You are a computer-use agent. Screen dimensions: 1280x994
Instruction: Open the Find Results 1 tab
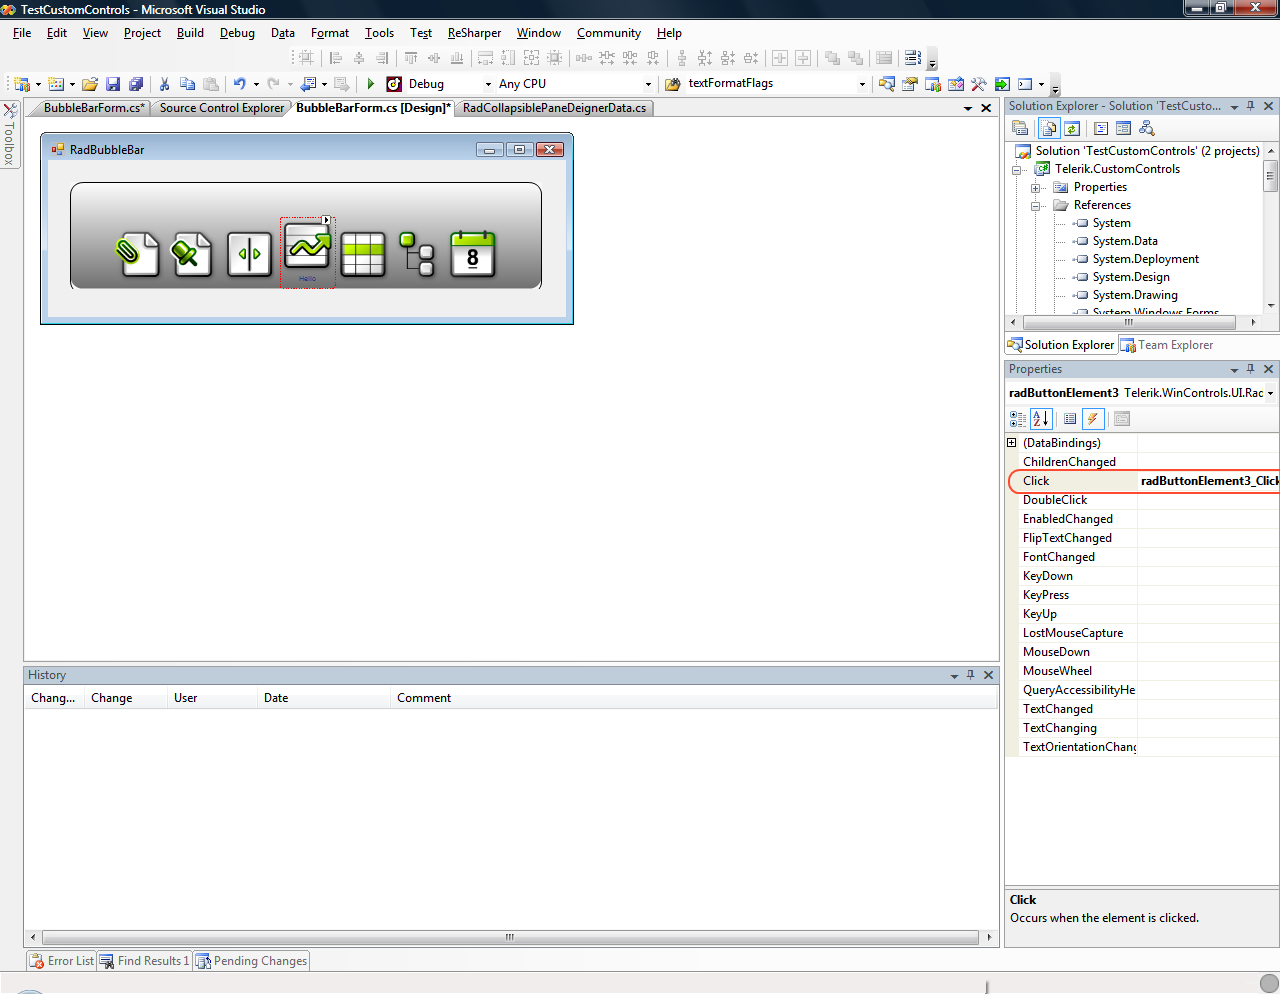[144, 961]
